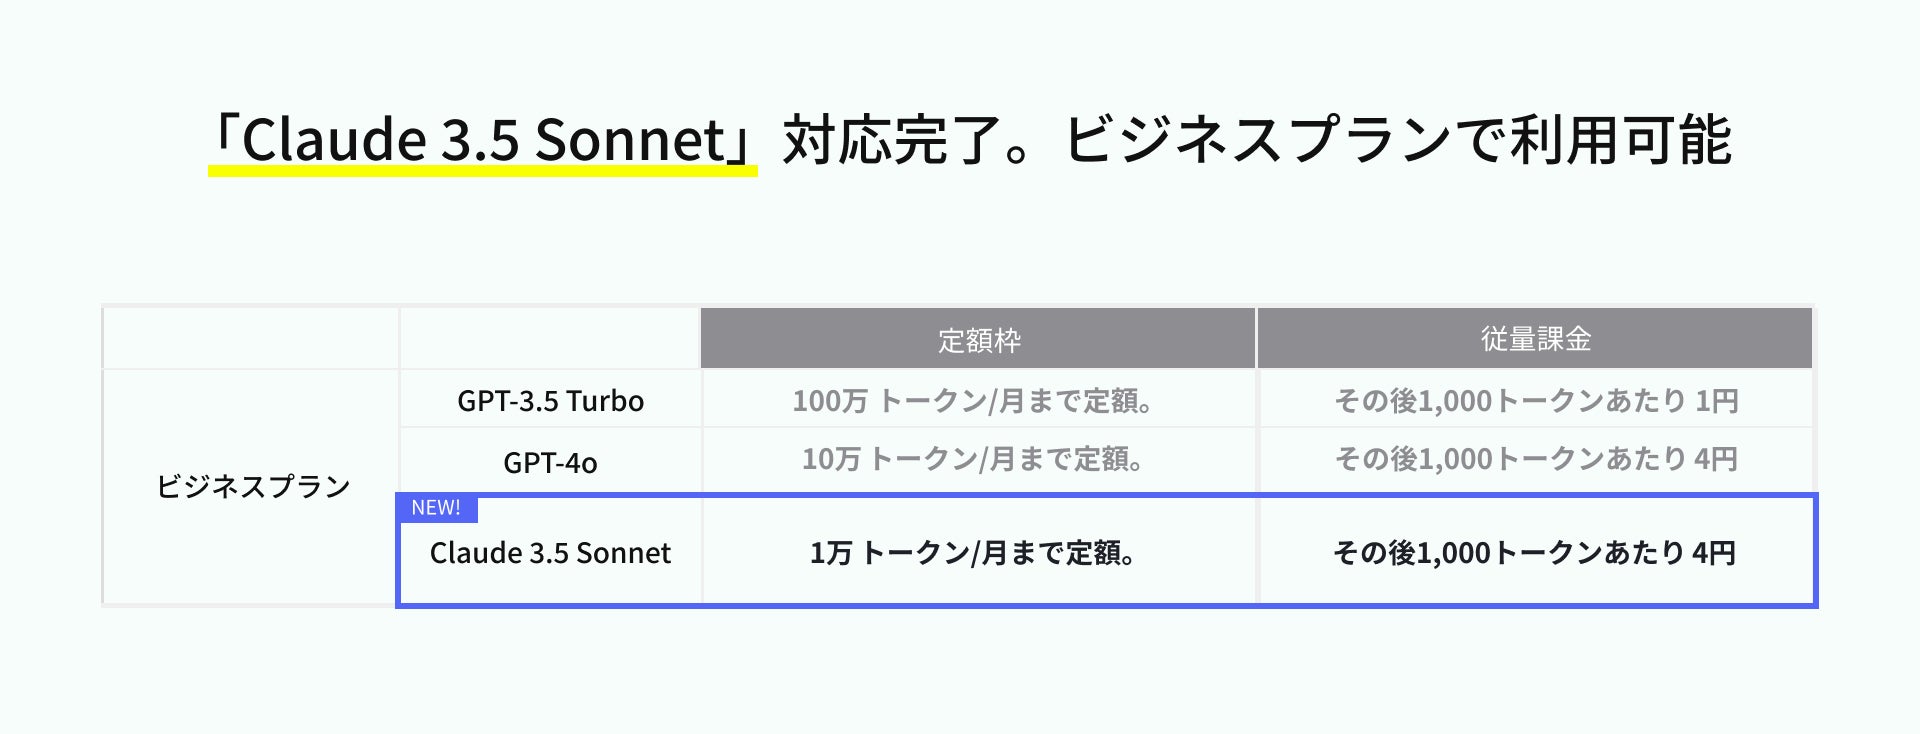Click the 「Claude 3.5 Sonnet」 headline text
This screenshot has height=734, width=1920.
pyautogui.click(x=482, y=139)
